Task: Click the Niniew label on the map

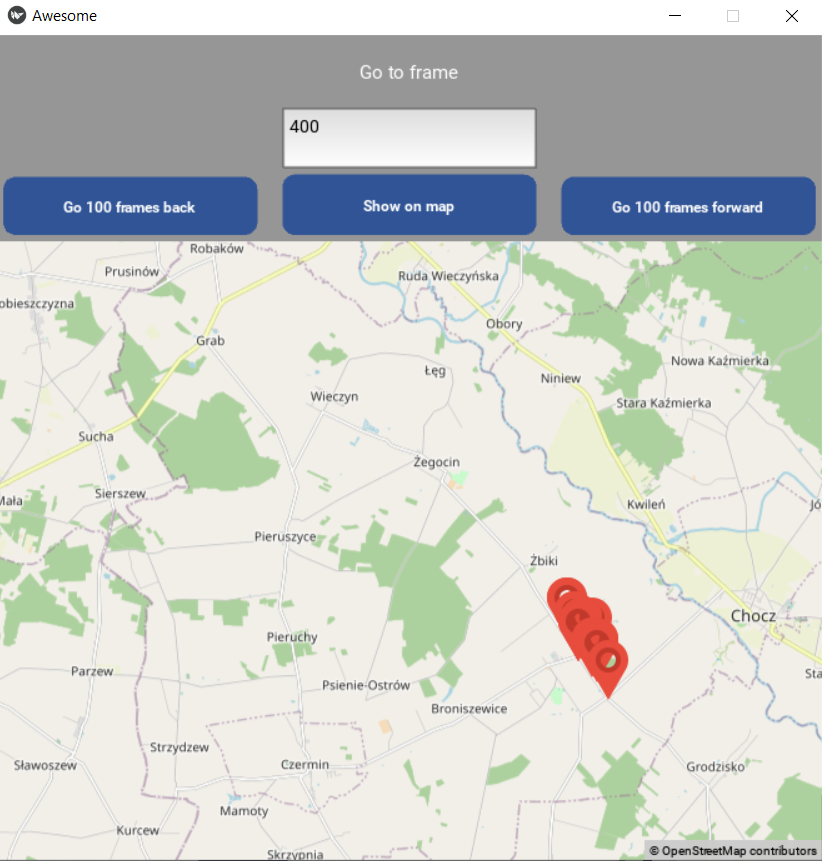Action: pos(560,378)
